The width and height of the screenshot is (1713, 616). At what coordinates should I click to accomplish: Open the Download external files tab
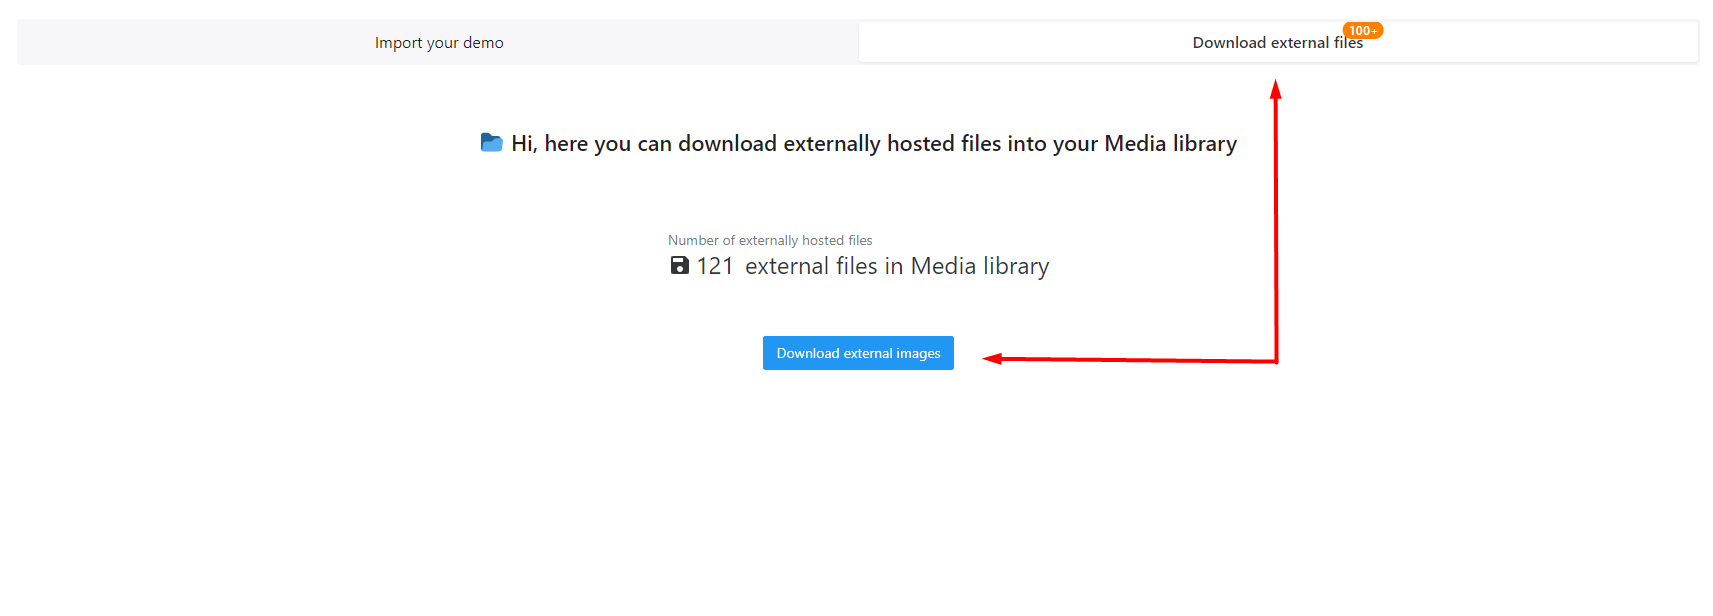[x=1278, y=43]
